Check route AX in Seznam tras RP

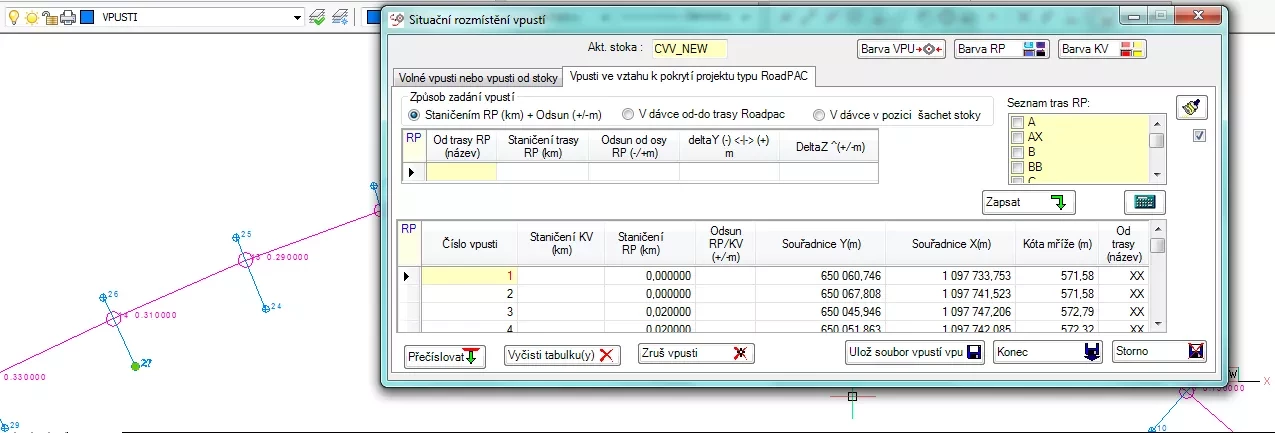[x=1017, y=137]
